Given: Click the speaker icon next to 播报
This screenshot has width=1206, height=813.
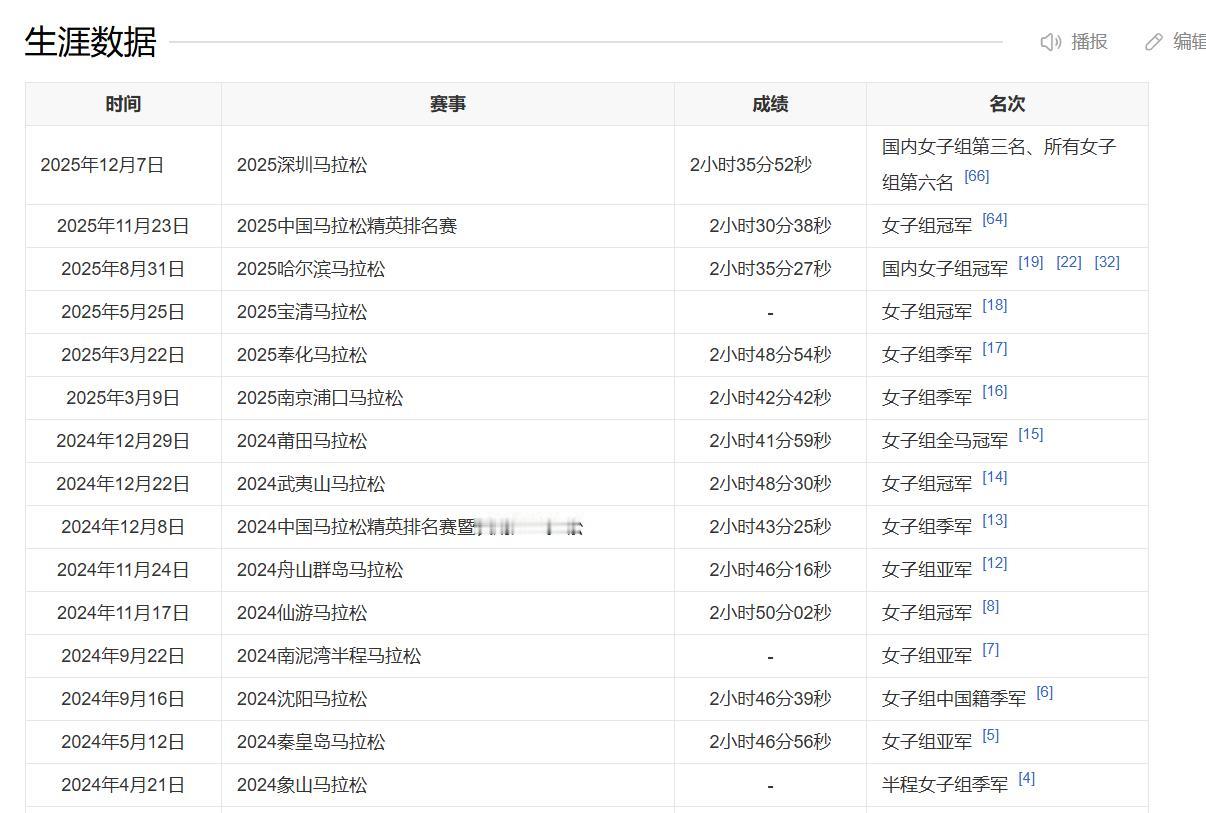Looking at the screenshot, I should (1050, 42).
